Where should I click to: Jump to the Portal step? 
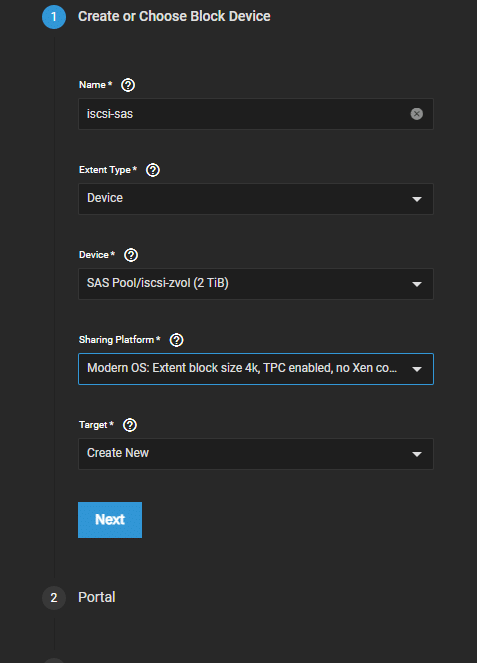pyautogui.click(x=96, y=597)
